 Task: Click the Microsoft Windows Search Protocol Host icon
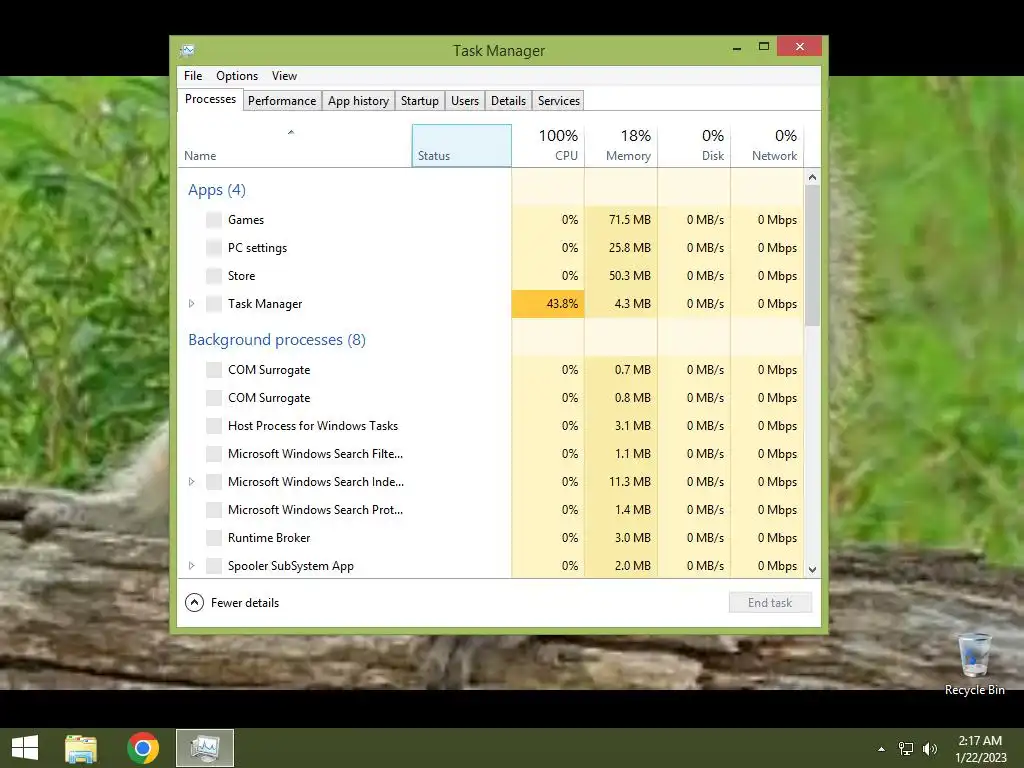click(214, 511)
